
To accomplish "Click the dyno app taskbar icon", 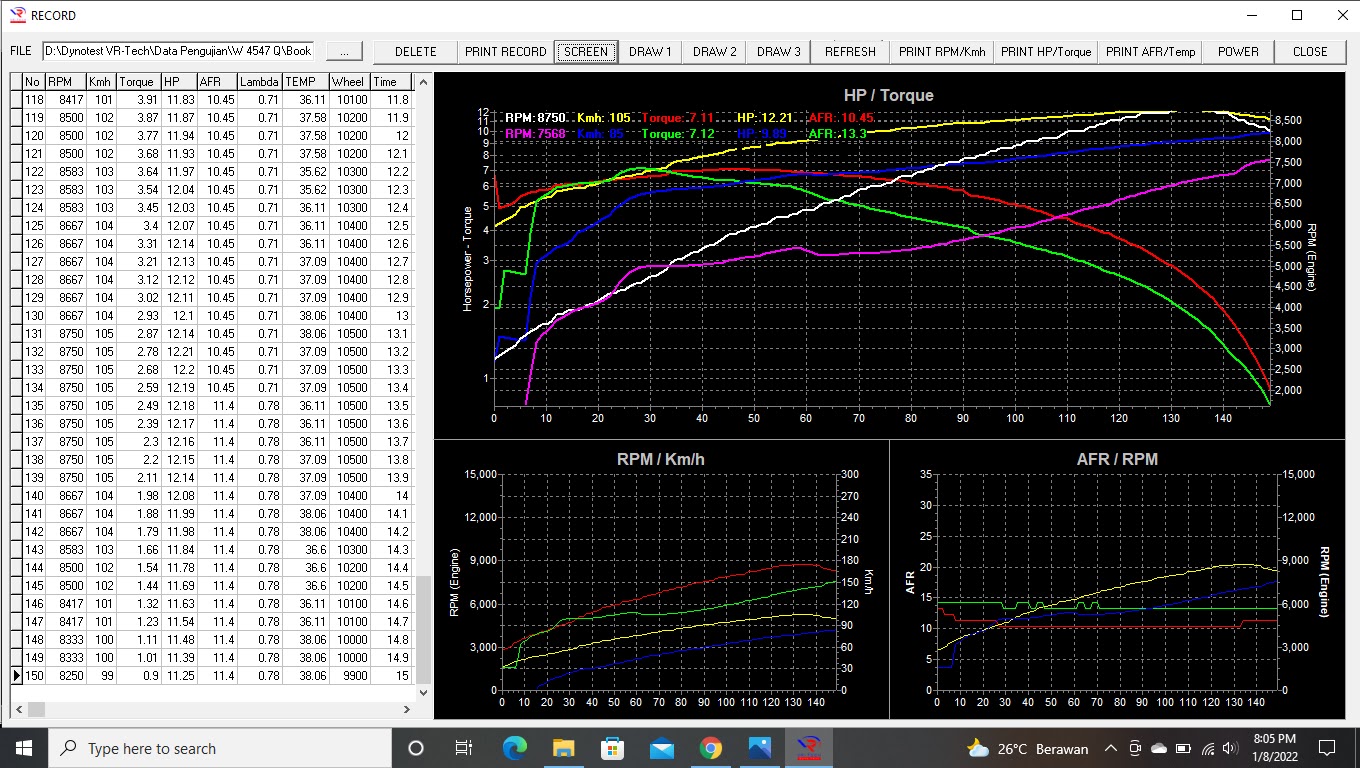I will click(x=808, y=748).
